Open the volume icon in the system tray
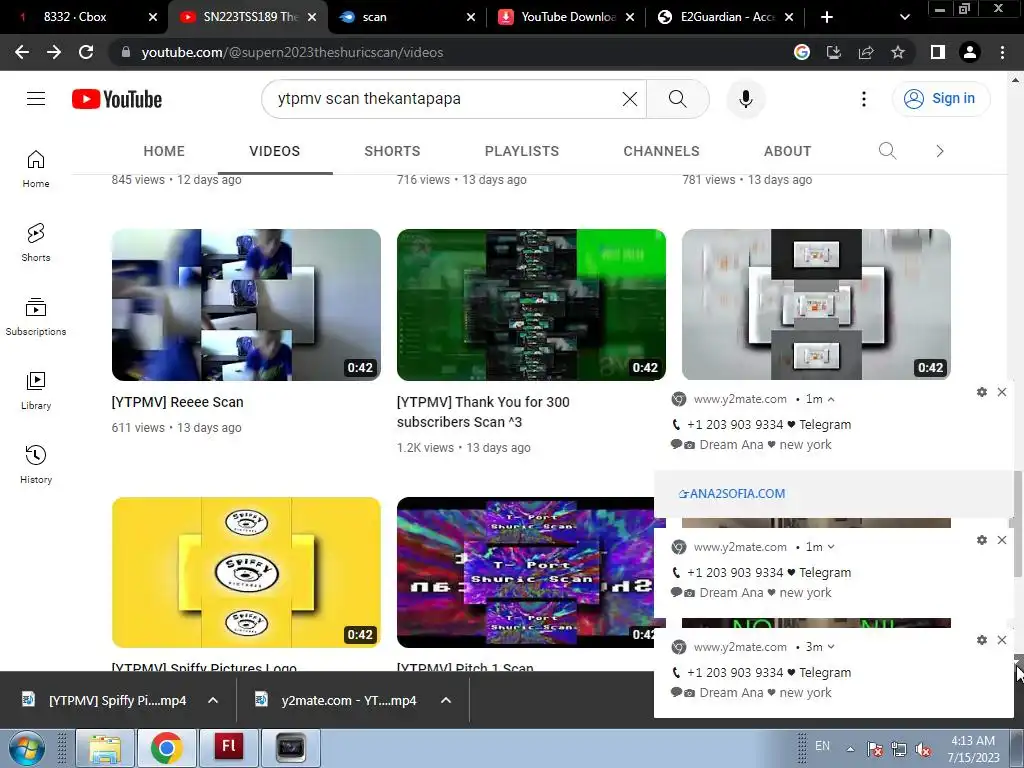 pos(923,749)
